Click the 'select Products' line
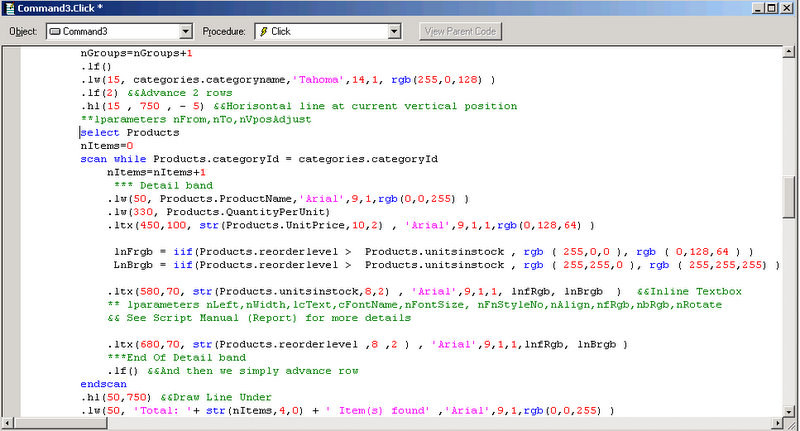 point(130,133)
